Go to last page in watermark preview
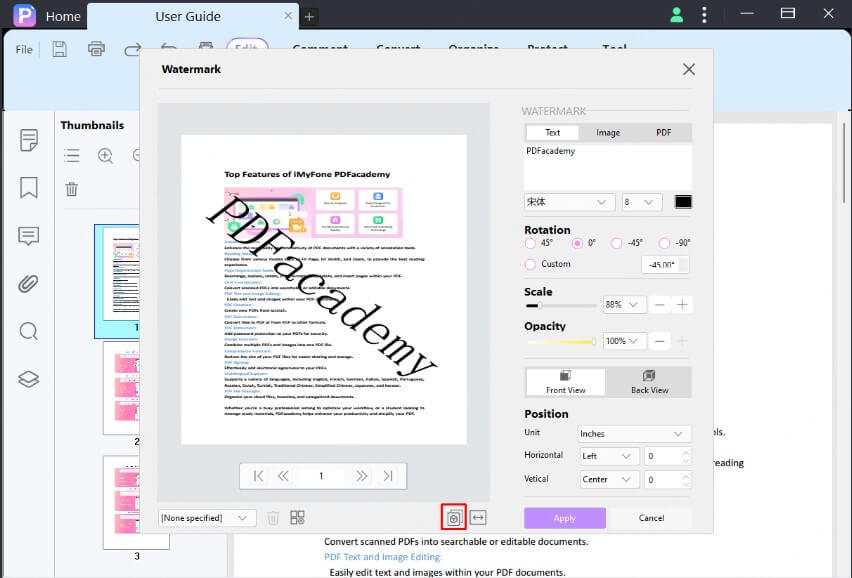The image size is (852, 578). pos(387,476)
